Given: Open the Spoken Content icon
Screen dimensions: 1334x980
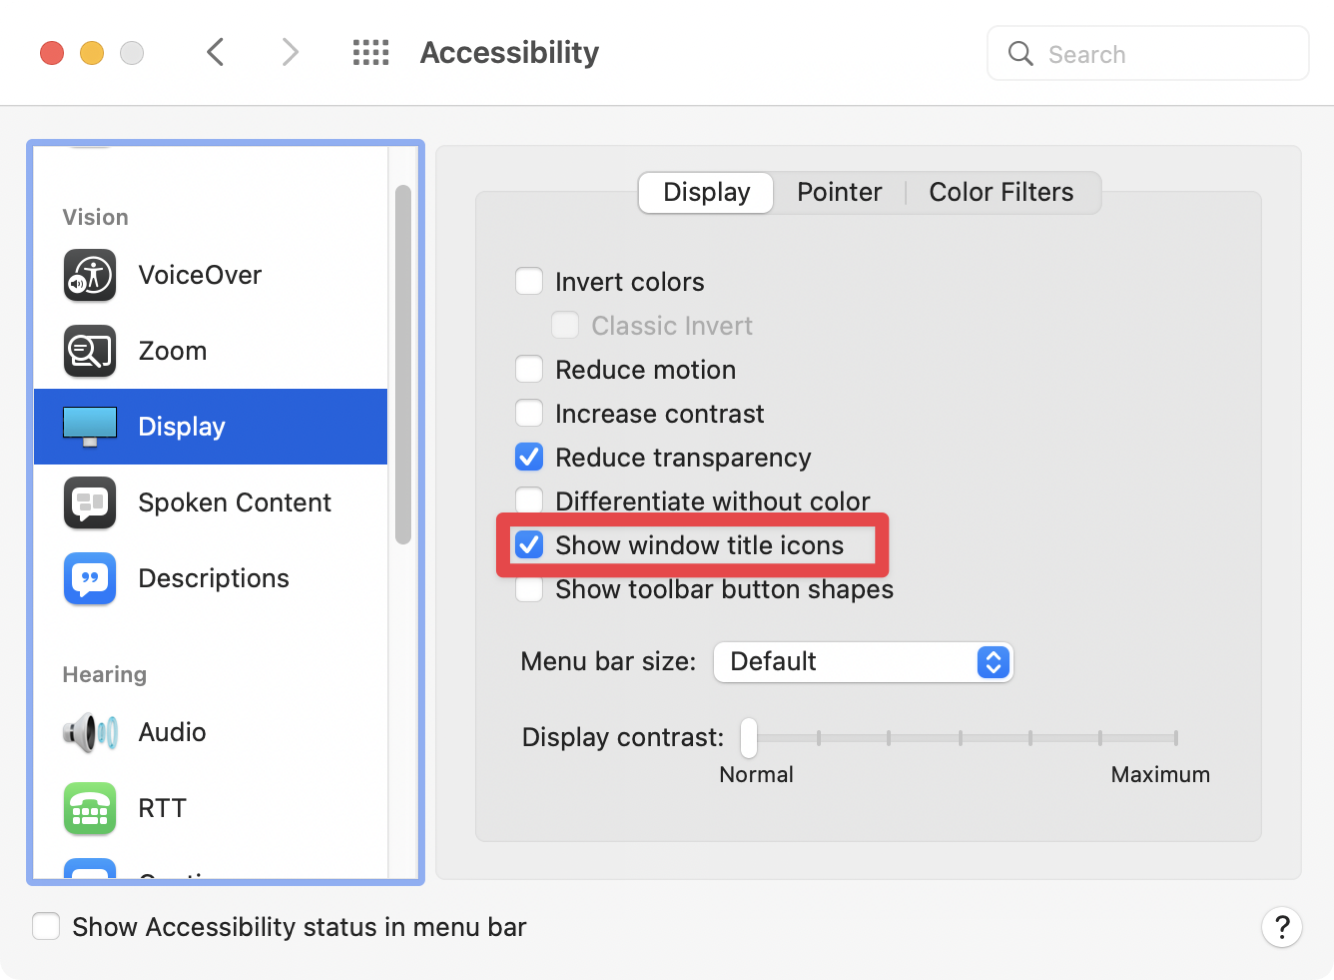Looking at the screenshot, I should tap(90, 502).
